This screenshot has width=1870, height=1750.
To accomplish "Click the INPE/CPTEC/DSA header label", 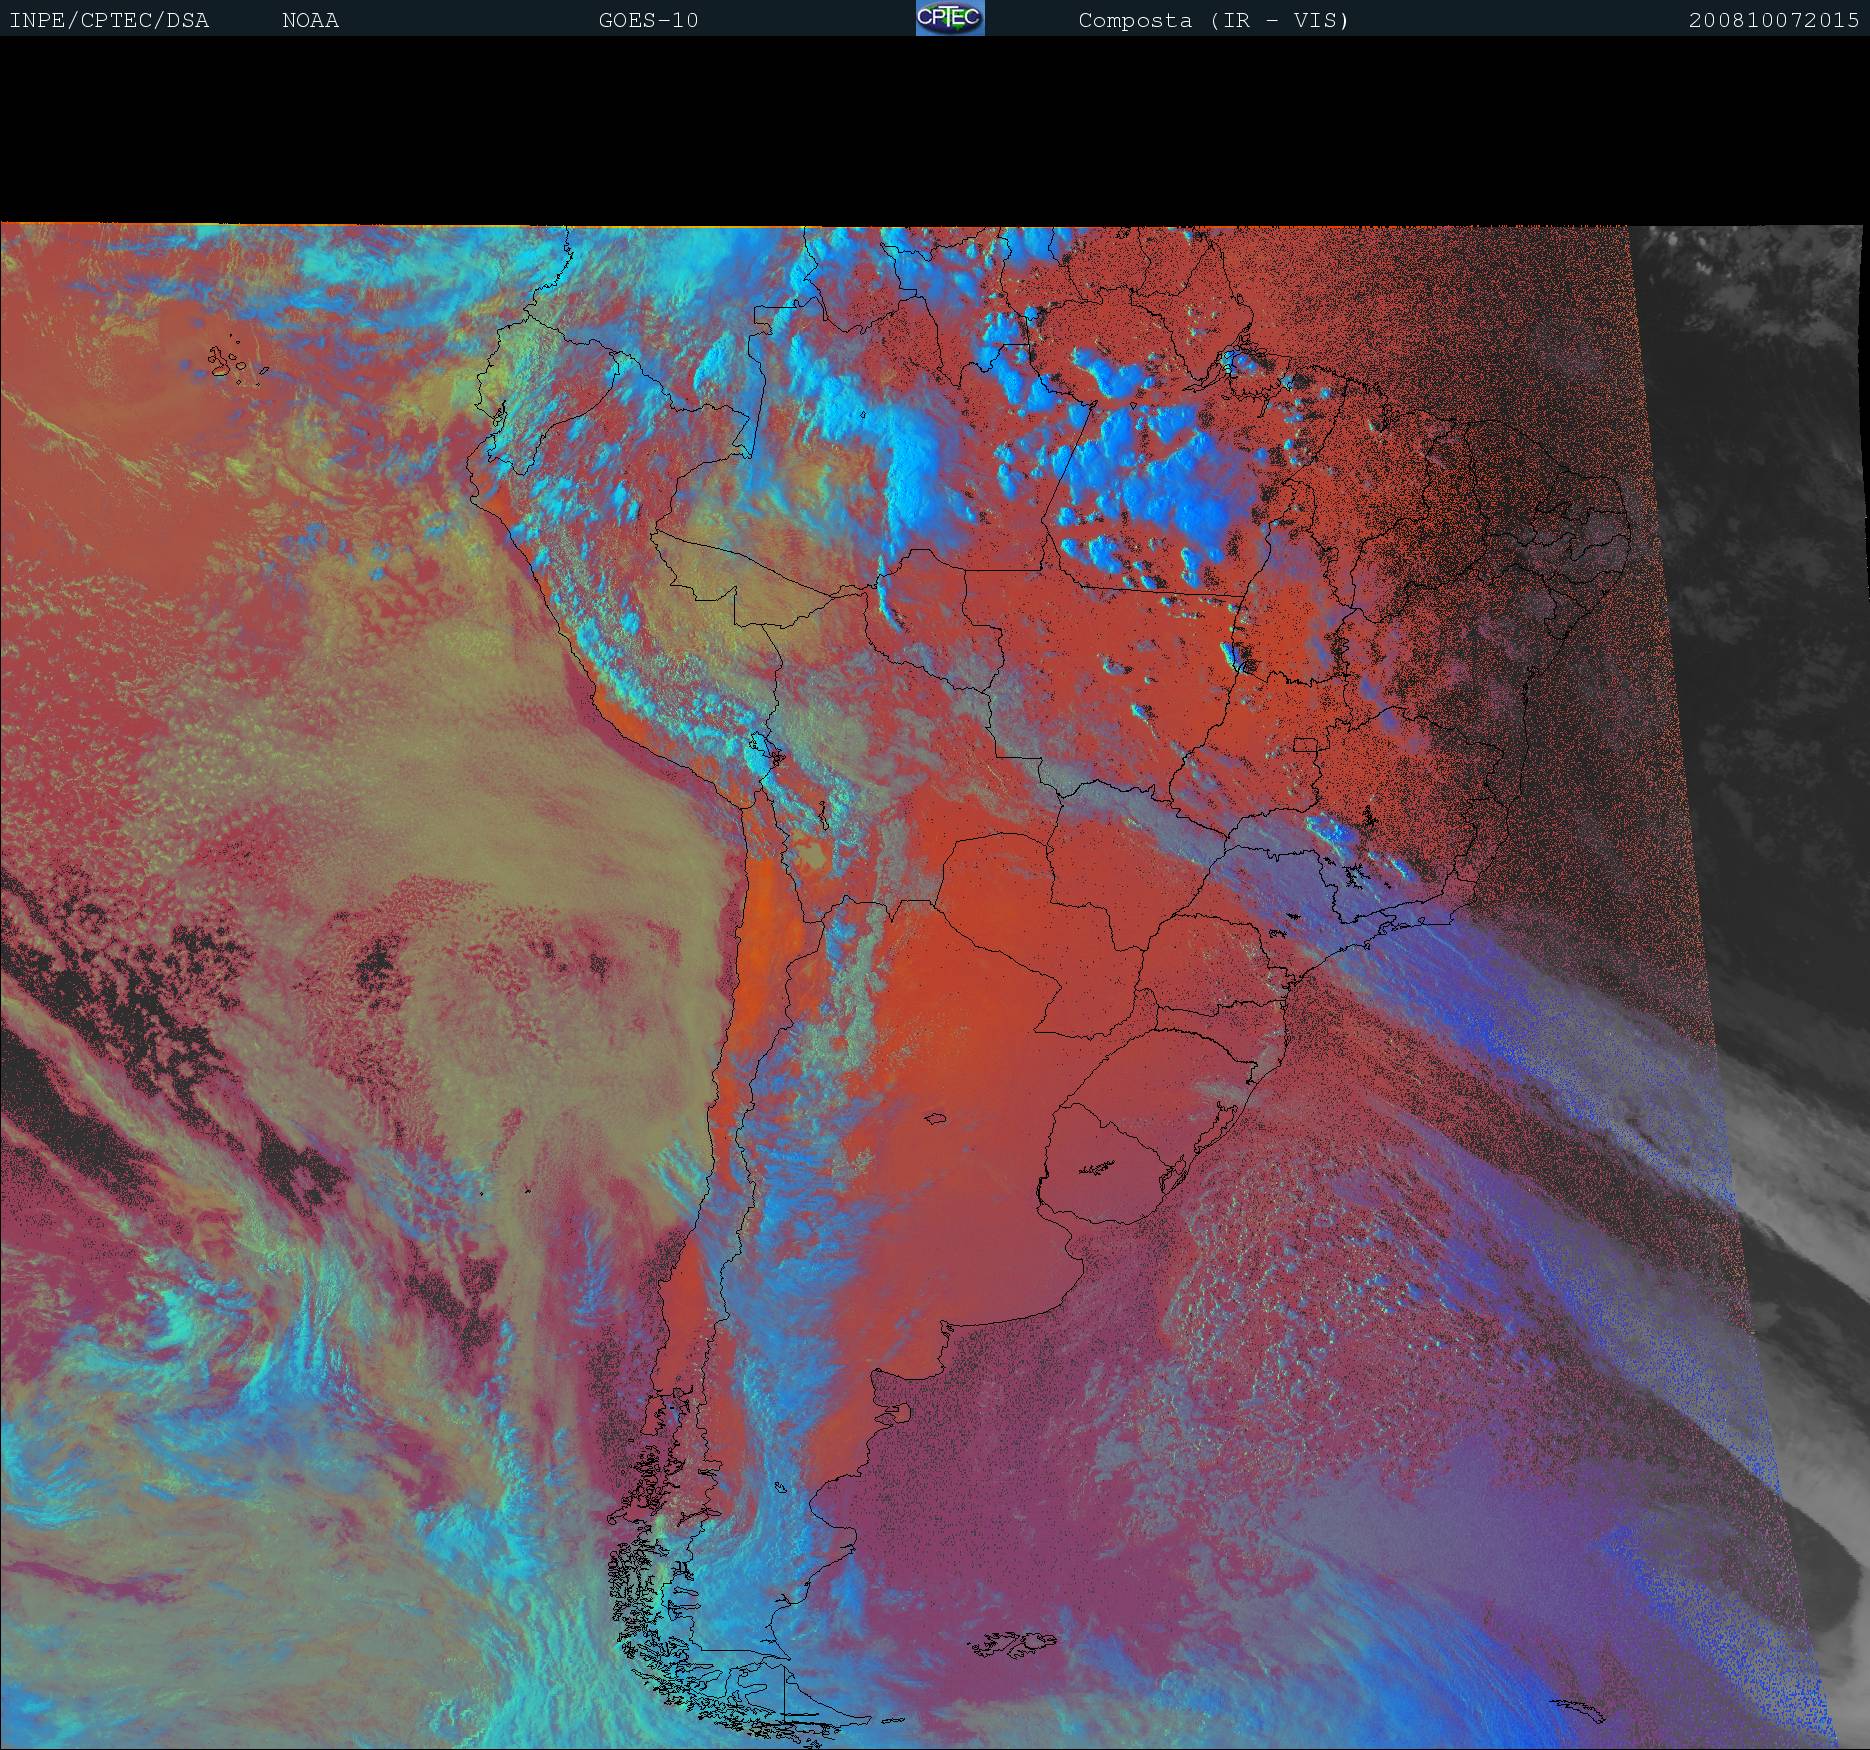I will click(109, 21).
